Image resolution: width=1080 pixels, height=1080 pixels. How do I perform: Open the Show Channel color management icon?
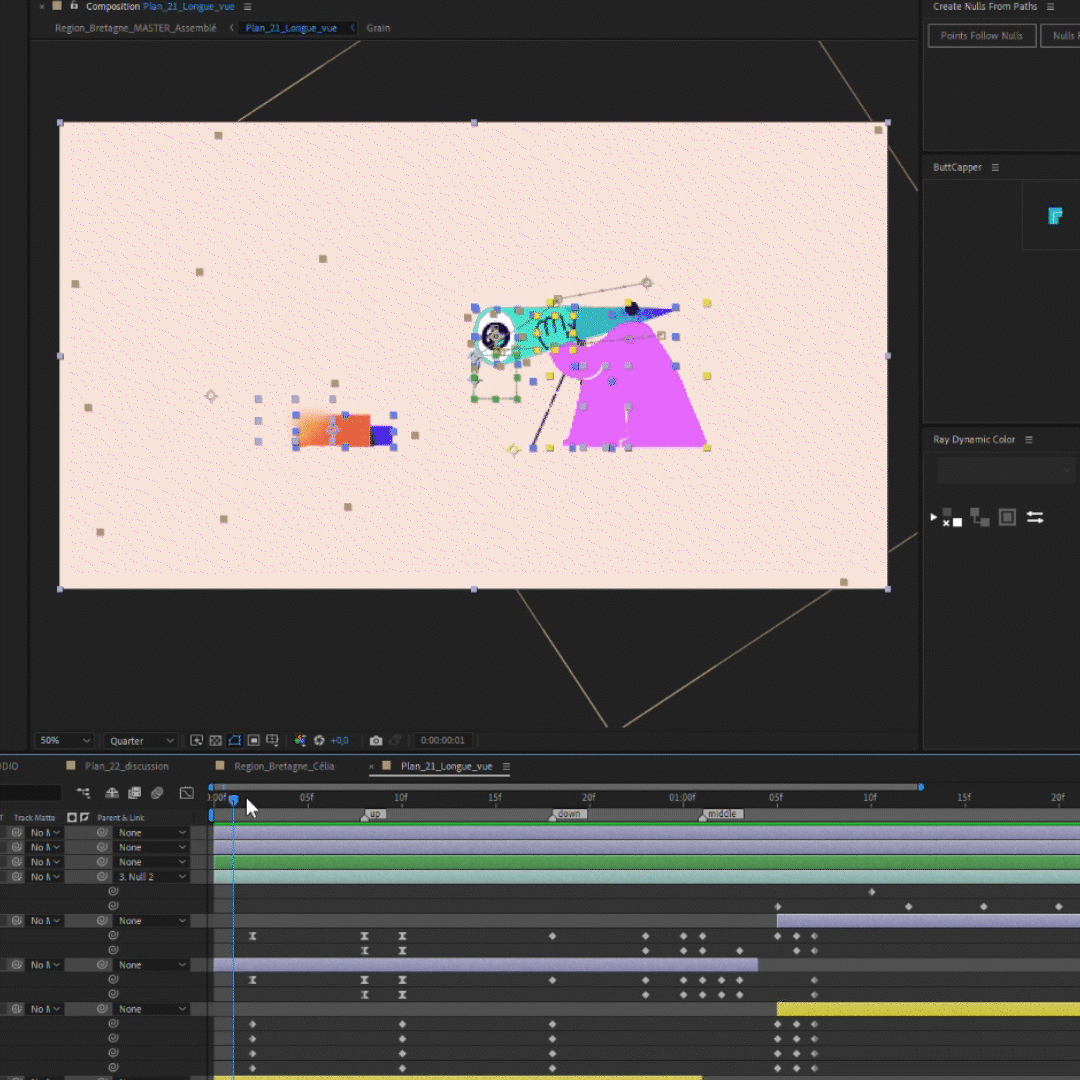300,740
